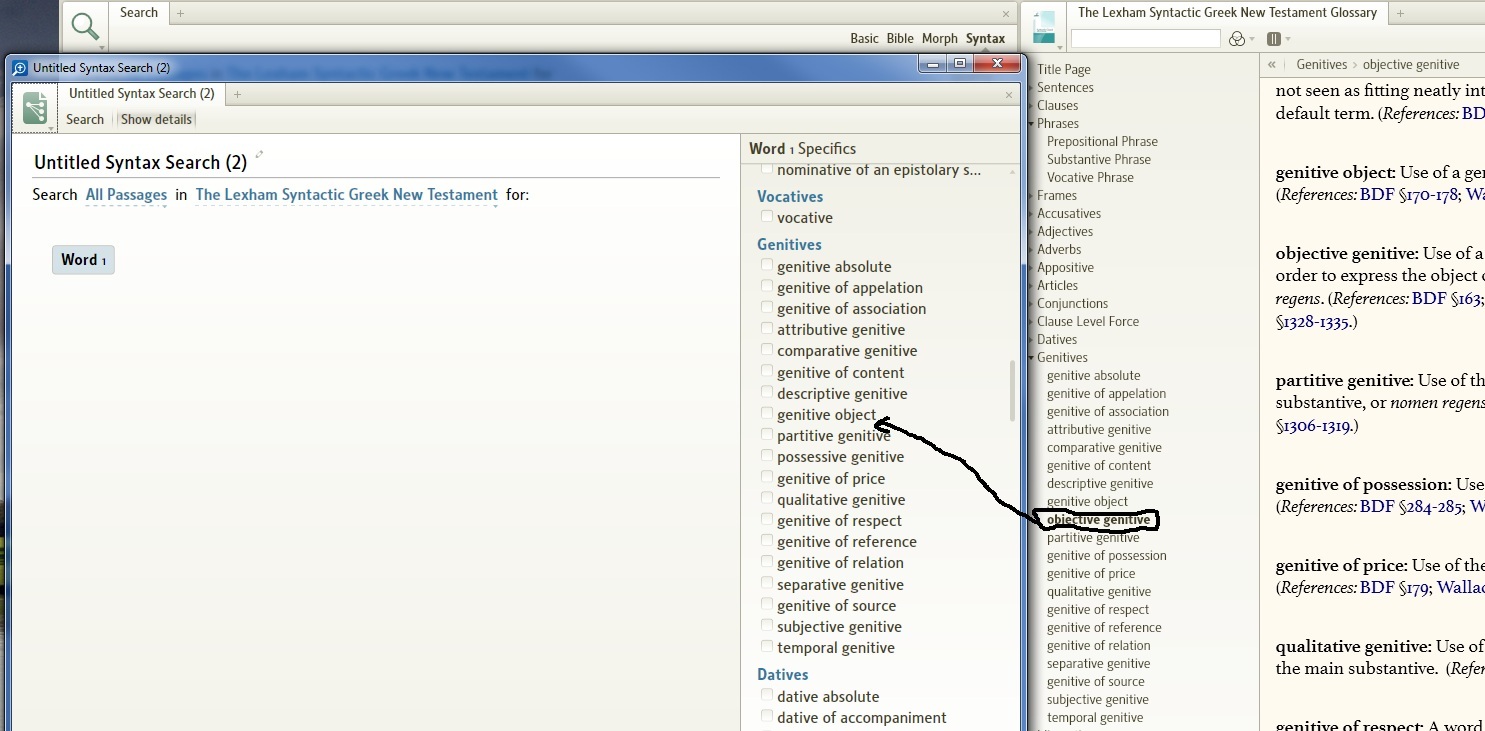Click the double-chevron back icon in Glossary breadcrumb
Image resolution: width=1485 pixels, height=731 pixels.
point(1271,64)
